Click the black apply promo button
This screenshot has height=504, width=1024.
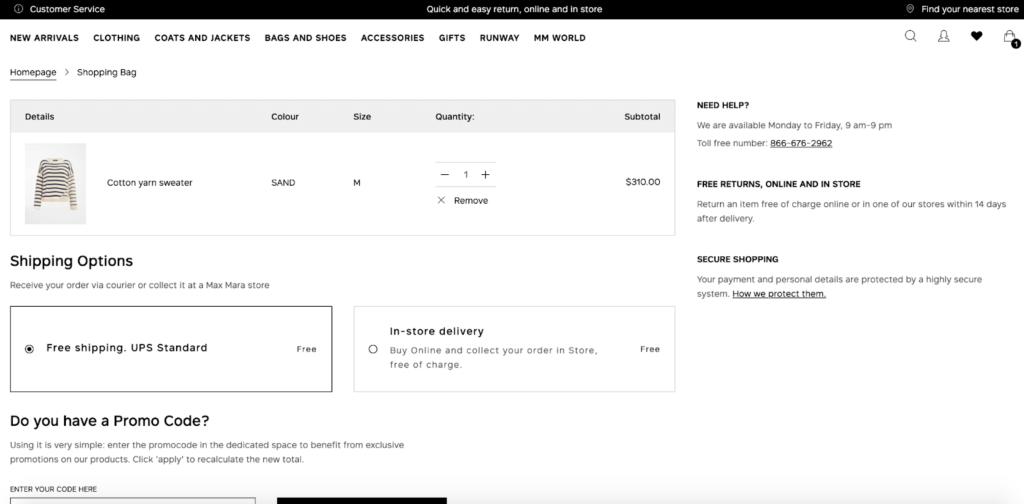point(362,501)
